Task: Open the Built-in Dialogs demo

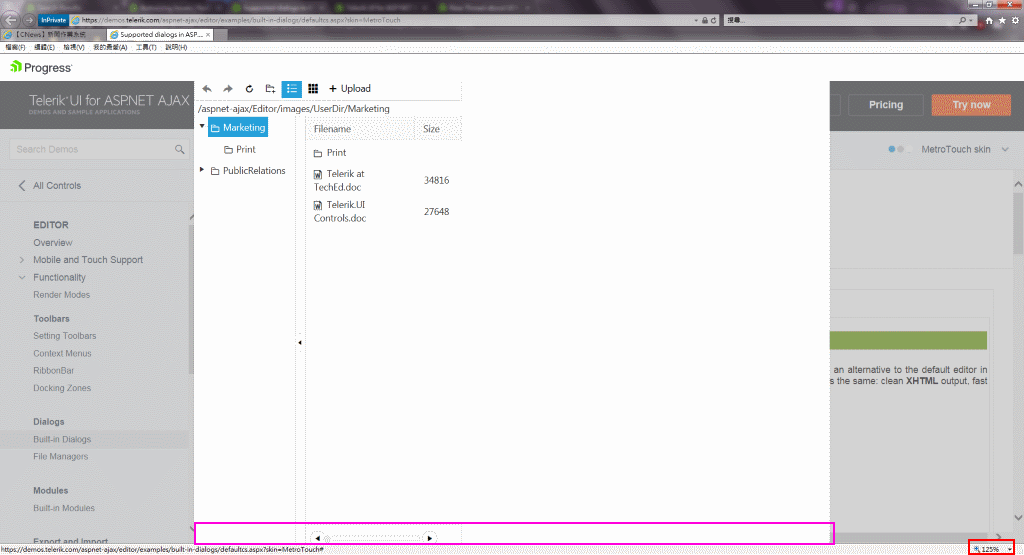Action: [x=62, y=439]
